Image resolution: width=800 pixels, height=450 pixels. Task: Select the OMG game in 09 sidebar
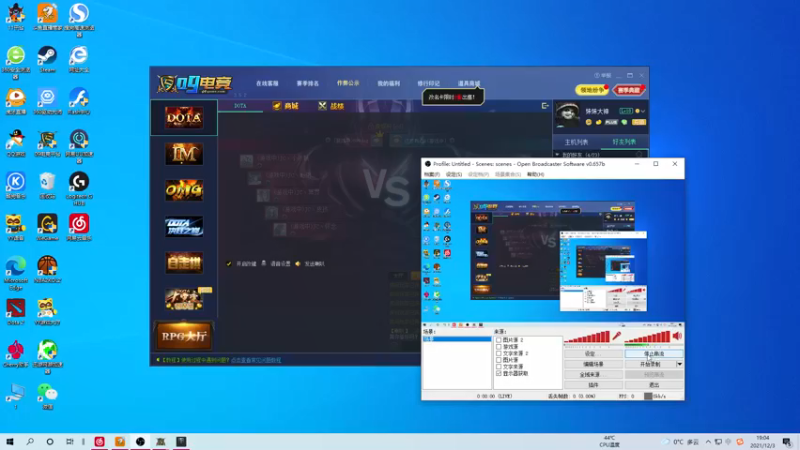(184, 190)
